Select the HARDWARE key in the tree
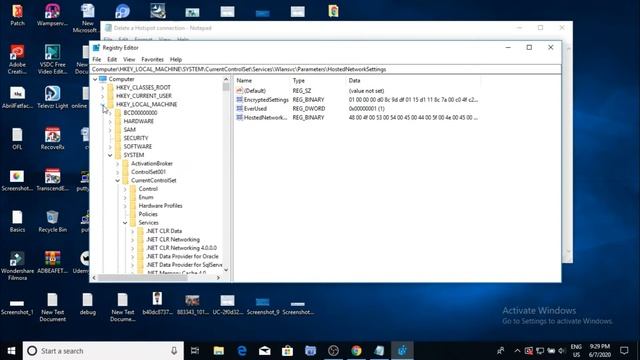The height and width of the screenshot is (360, 640). pos(139,121)
